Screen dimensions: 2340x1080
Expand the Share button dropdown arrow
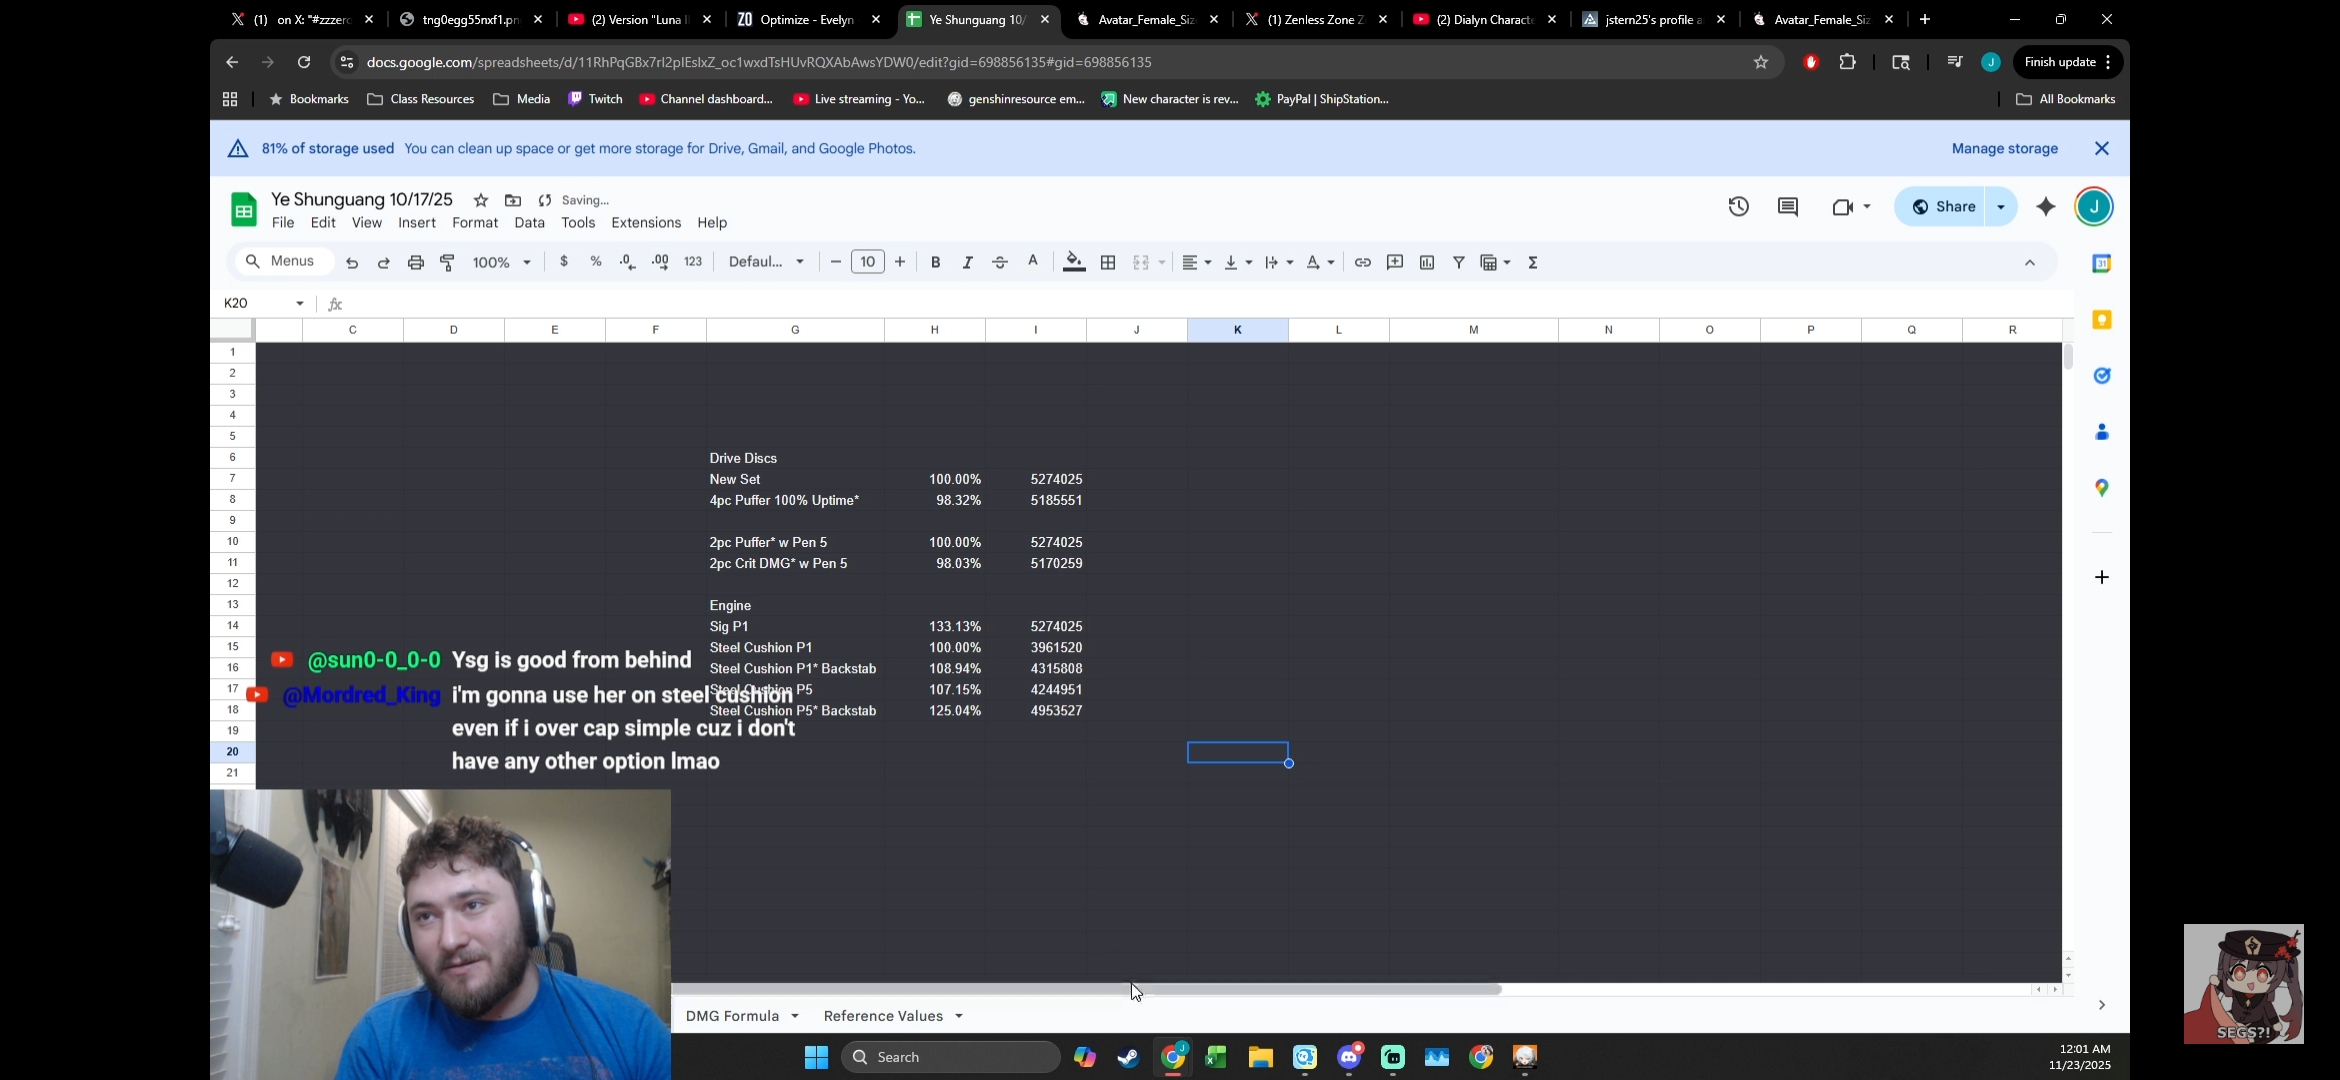click(2001, 207)
